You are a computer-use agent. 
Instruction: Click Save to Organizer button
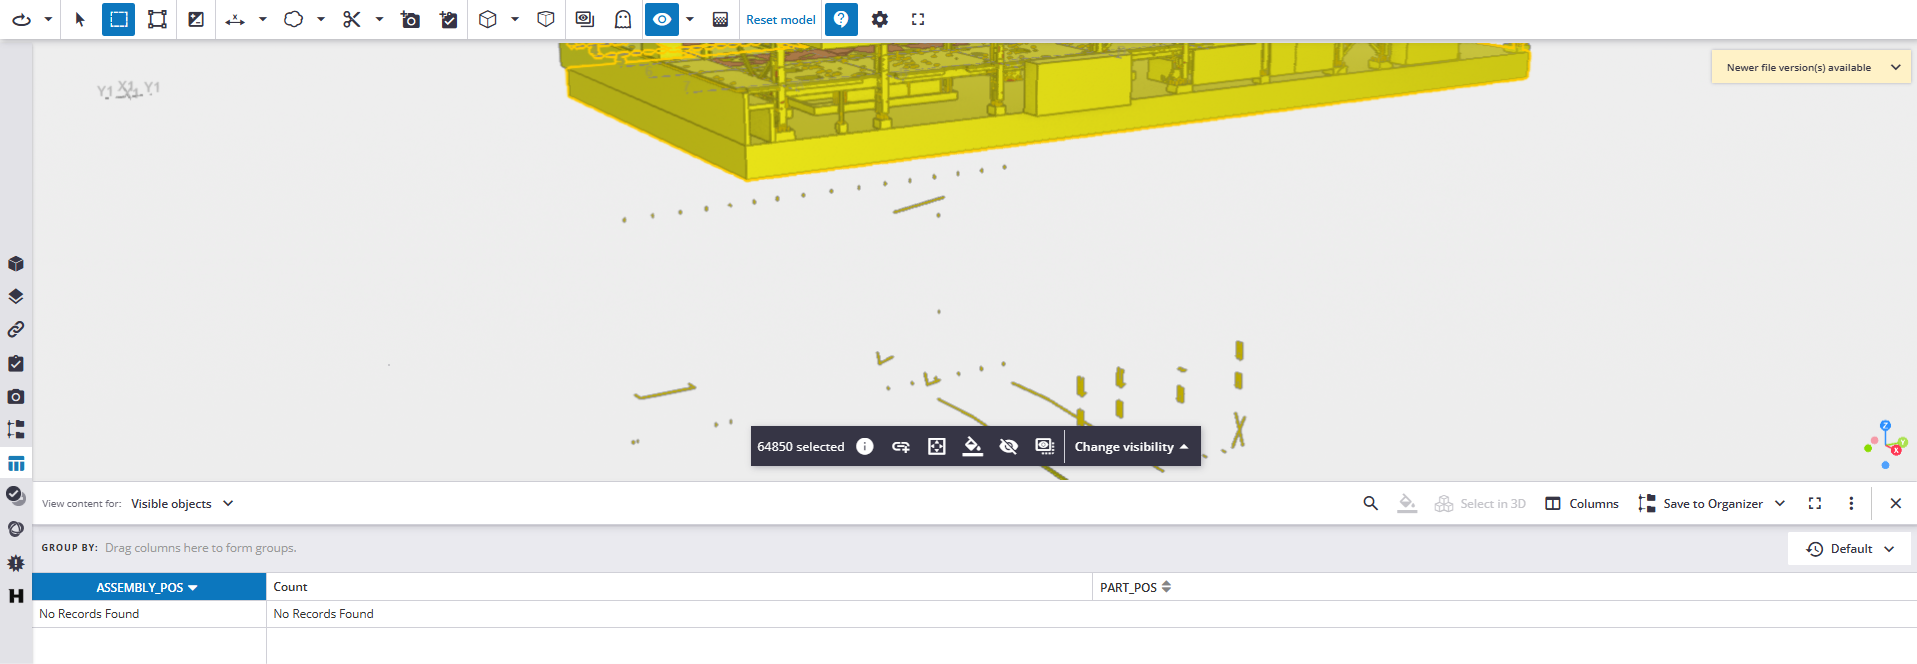(x=1701, y=504)
